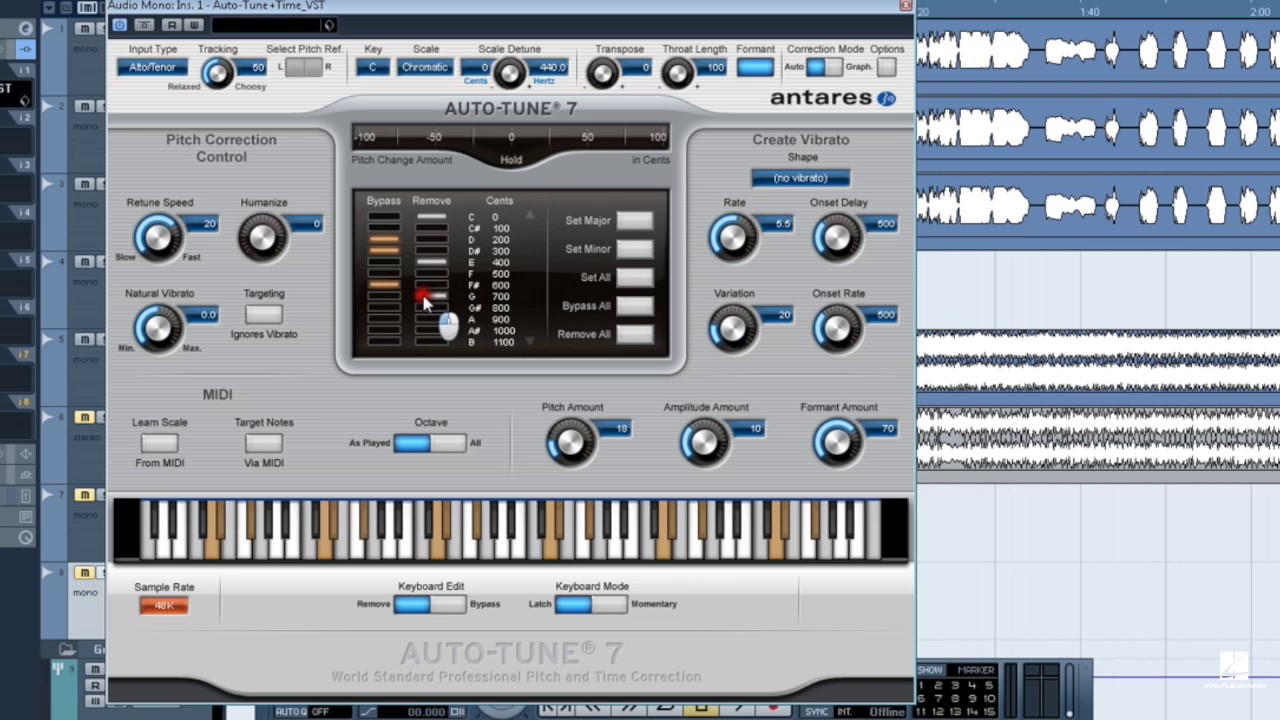
Task: Click the Amplitude Amount knob
Action: pos(704,443)
